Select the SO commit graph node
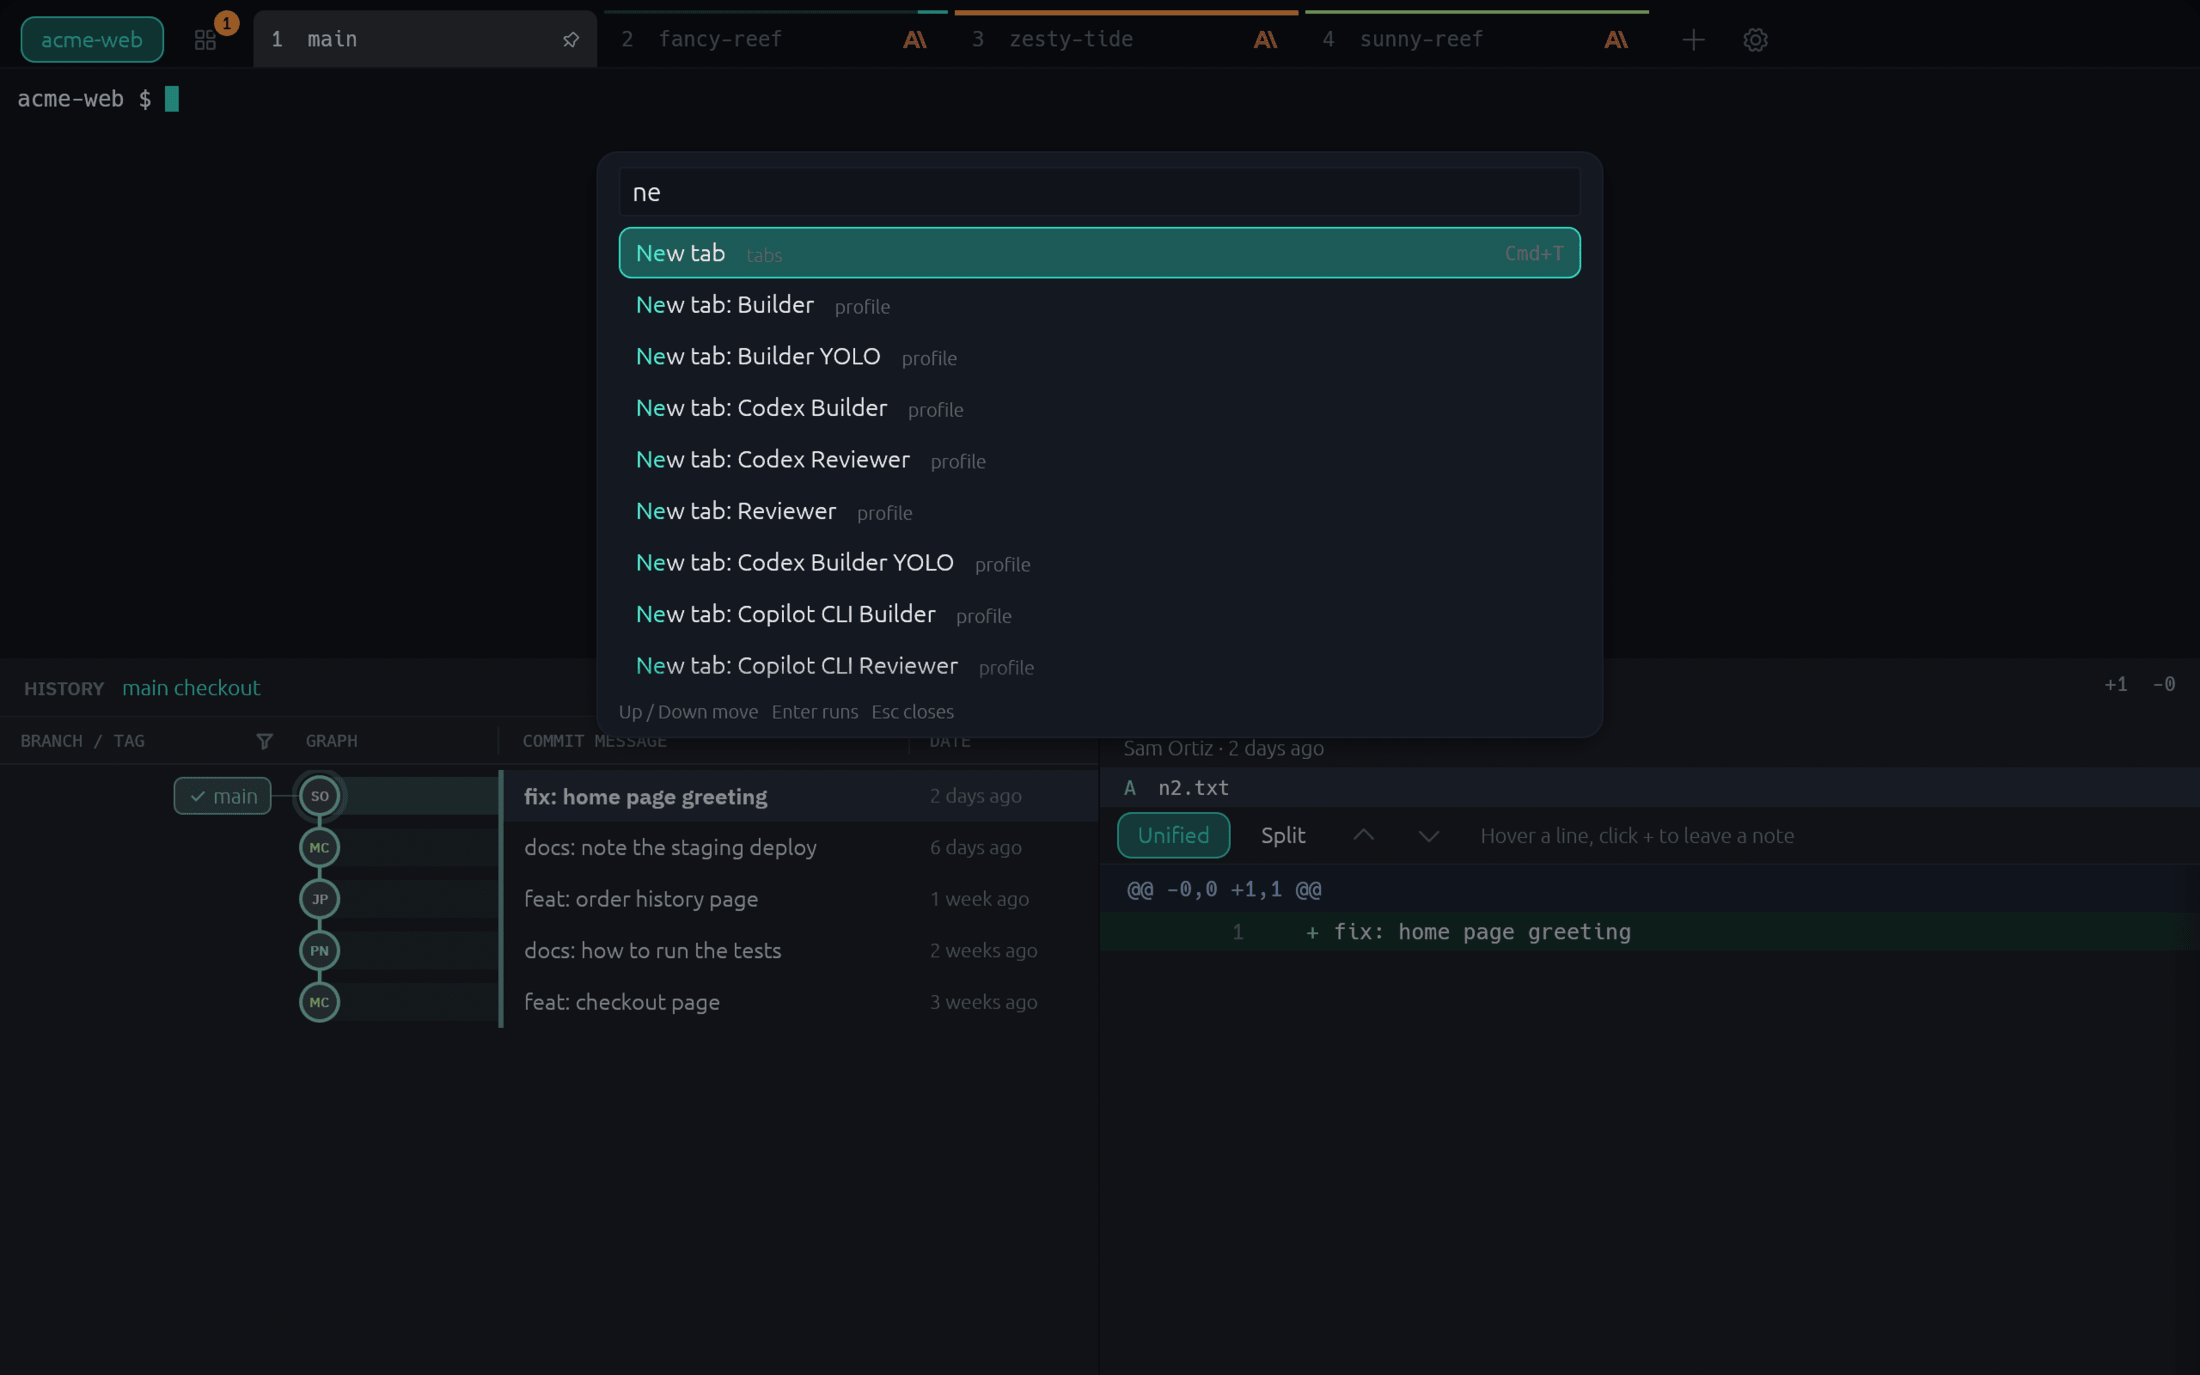This screenshot has width=2200, height=1375. pyautogui.click(x=320, y=796)
